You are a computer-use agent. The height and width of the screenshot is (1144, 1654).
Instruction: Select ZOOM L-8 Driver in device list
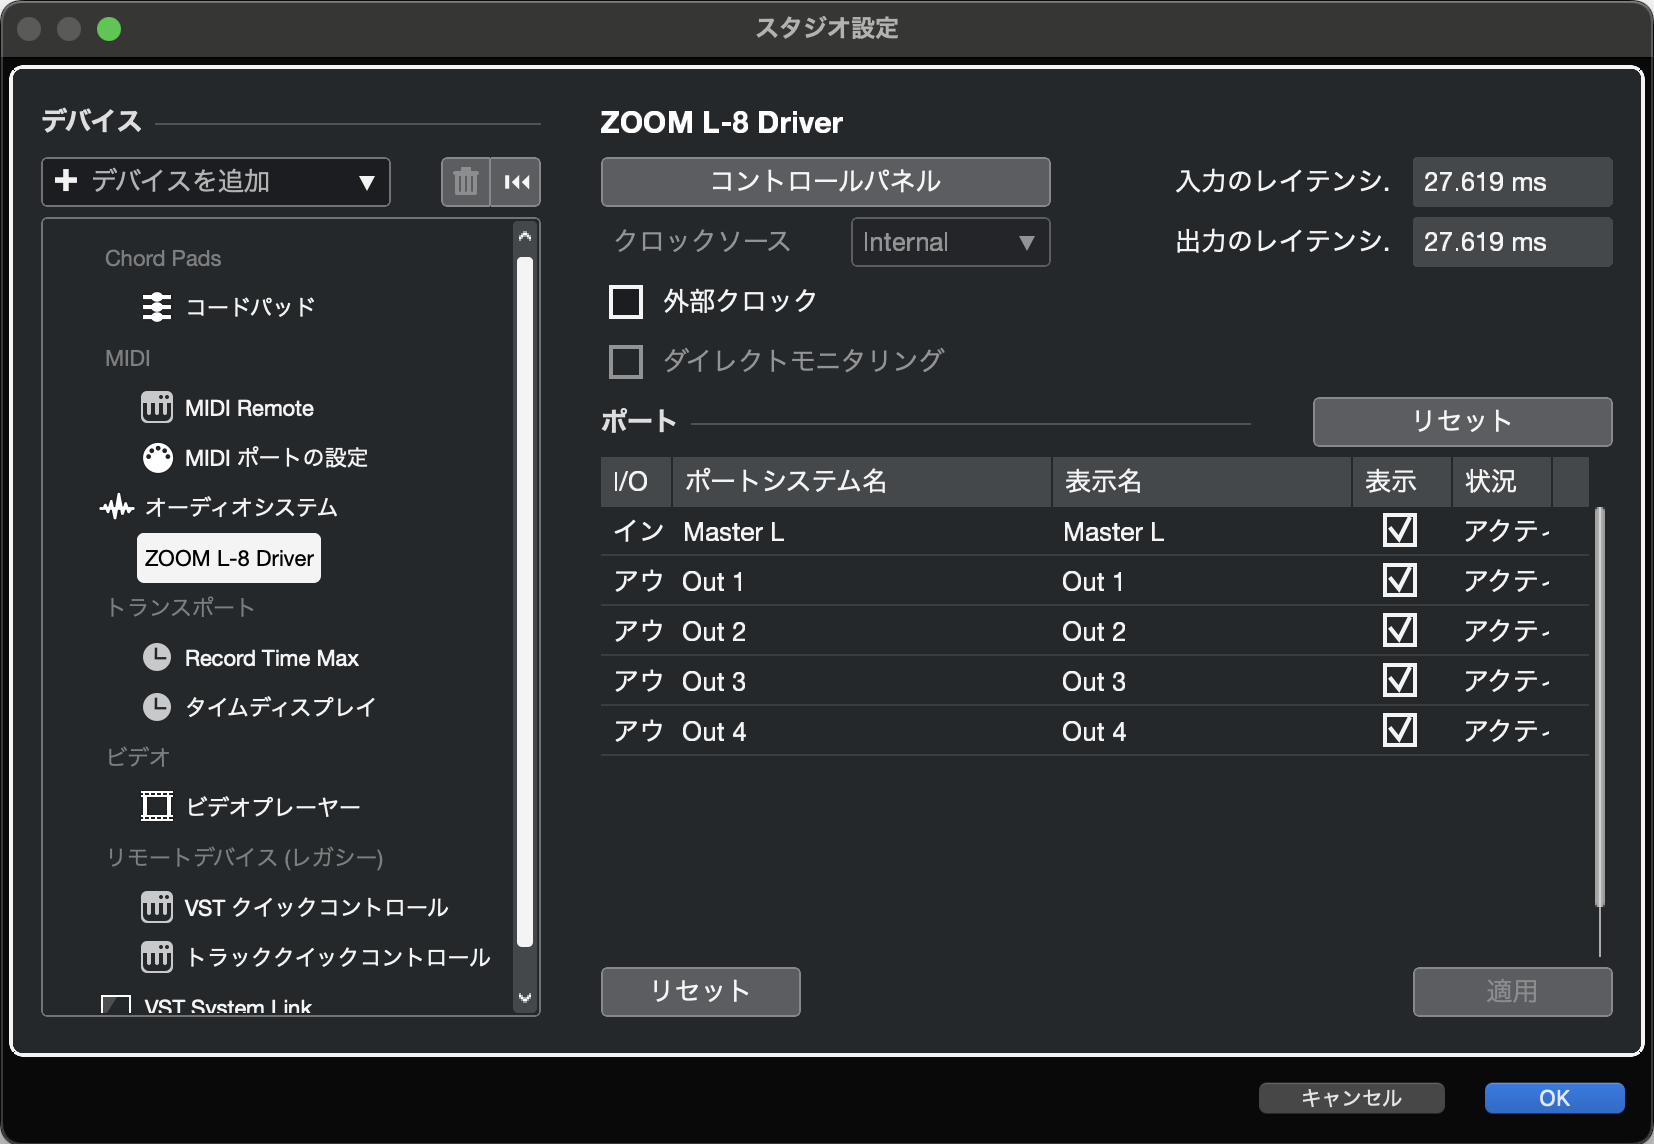point(229,558)
